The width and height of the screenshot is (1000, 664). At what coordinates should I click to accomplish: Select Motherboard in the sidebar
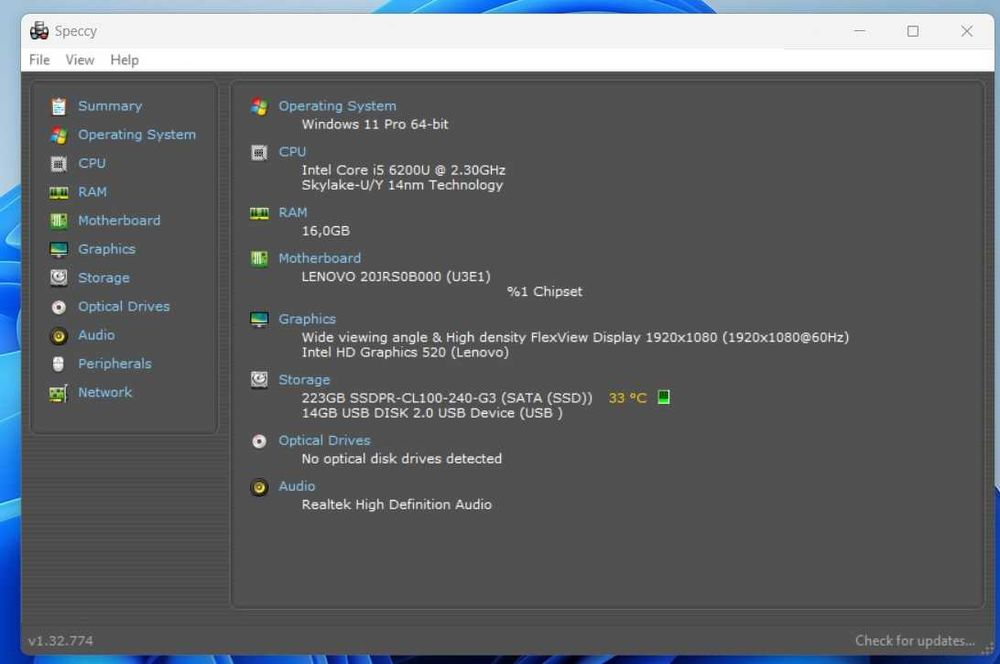pos(119,221)
